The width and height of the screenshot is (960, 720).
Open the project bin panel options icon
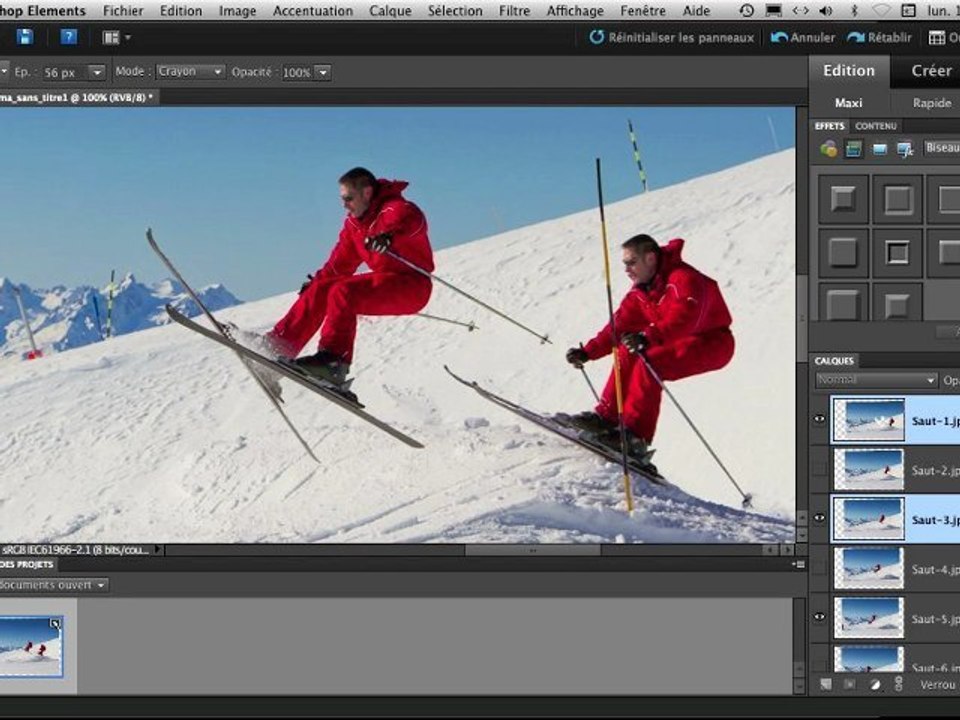[x=798, y=564]
